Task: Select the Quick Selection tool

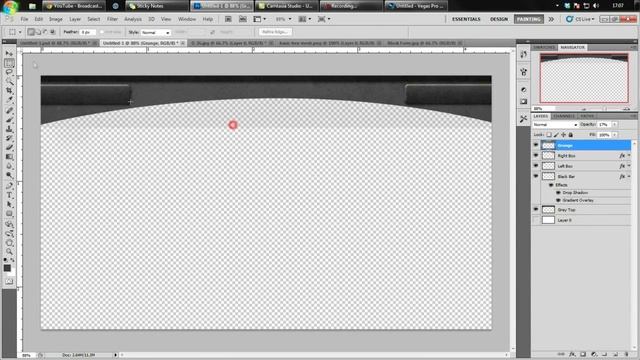Action: pyautogui.click(x=9, y=81)
